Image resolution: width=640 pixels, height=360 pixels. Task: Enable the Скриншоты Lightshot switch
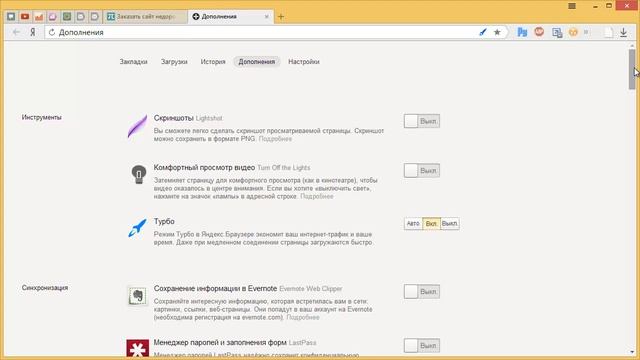click(x=422, y=121)
